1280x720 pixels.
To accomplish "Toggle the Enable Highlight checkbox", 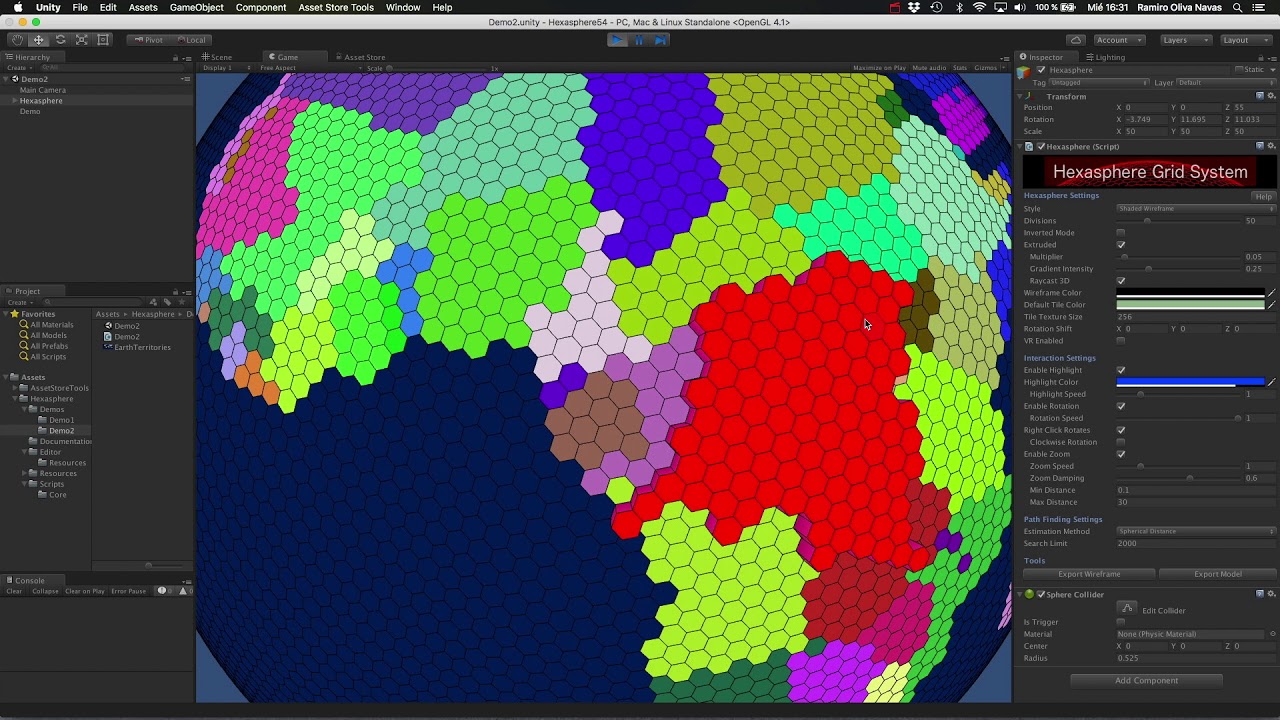I will [1121, 370].
